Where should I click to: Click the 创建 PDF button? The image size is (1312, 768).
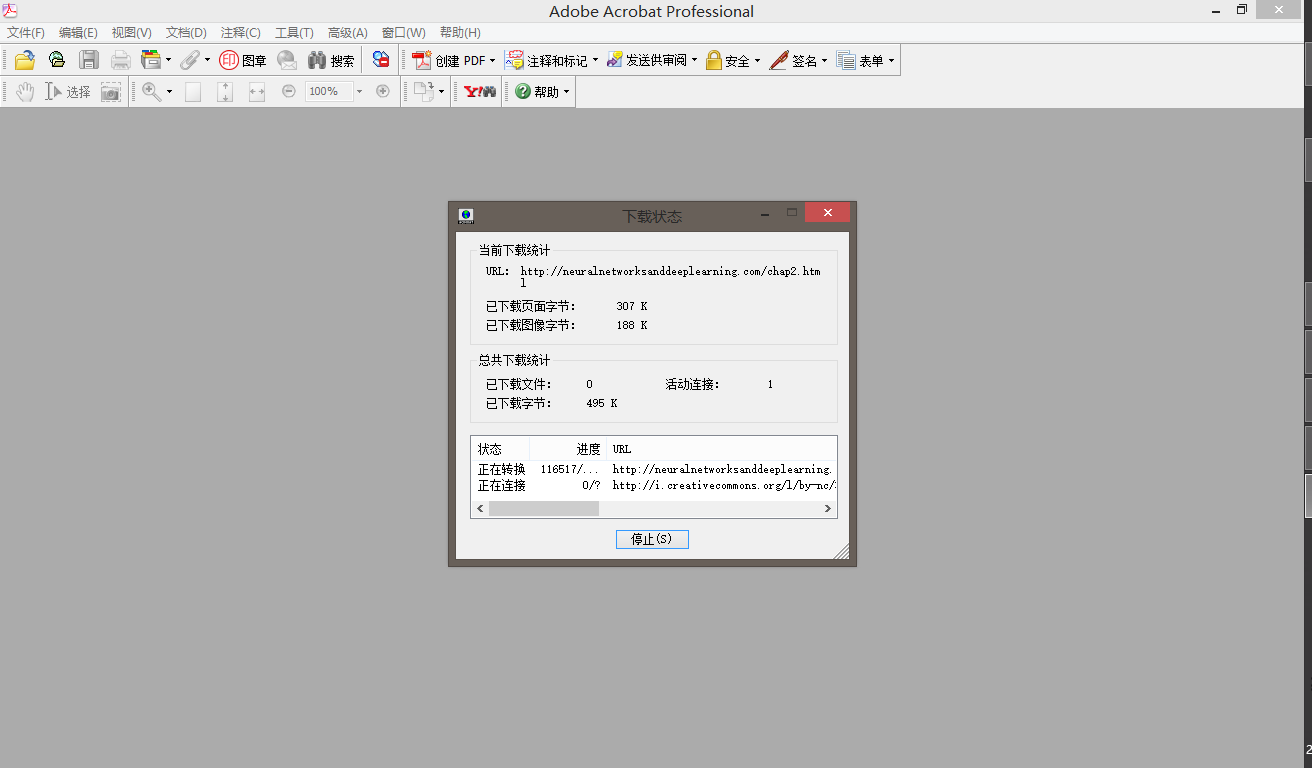tap(449, 60)
